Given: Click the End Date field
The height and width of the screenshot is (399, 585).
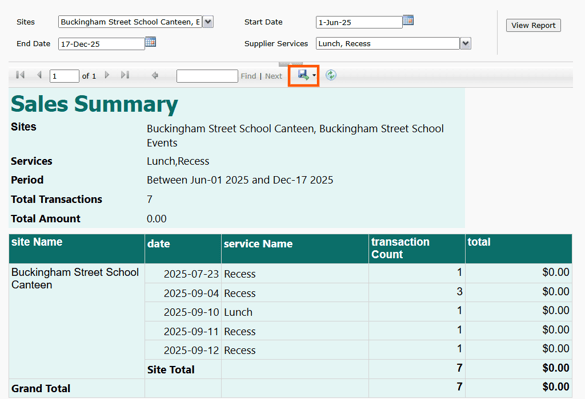Looking at the screenshot, I should point(101,44).
